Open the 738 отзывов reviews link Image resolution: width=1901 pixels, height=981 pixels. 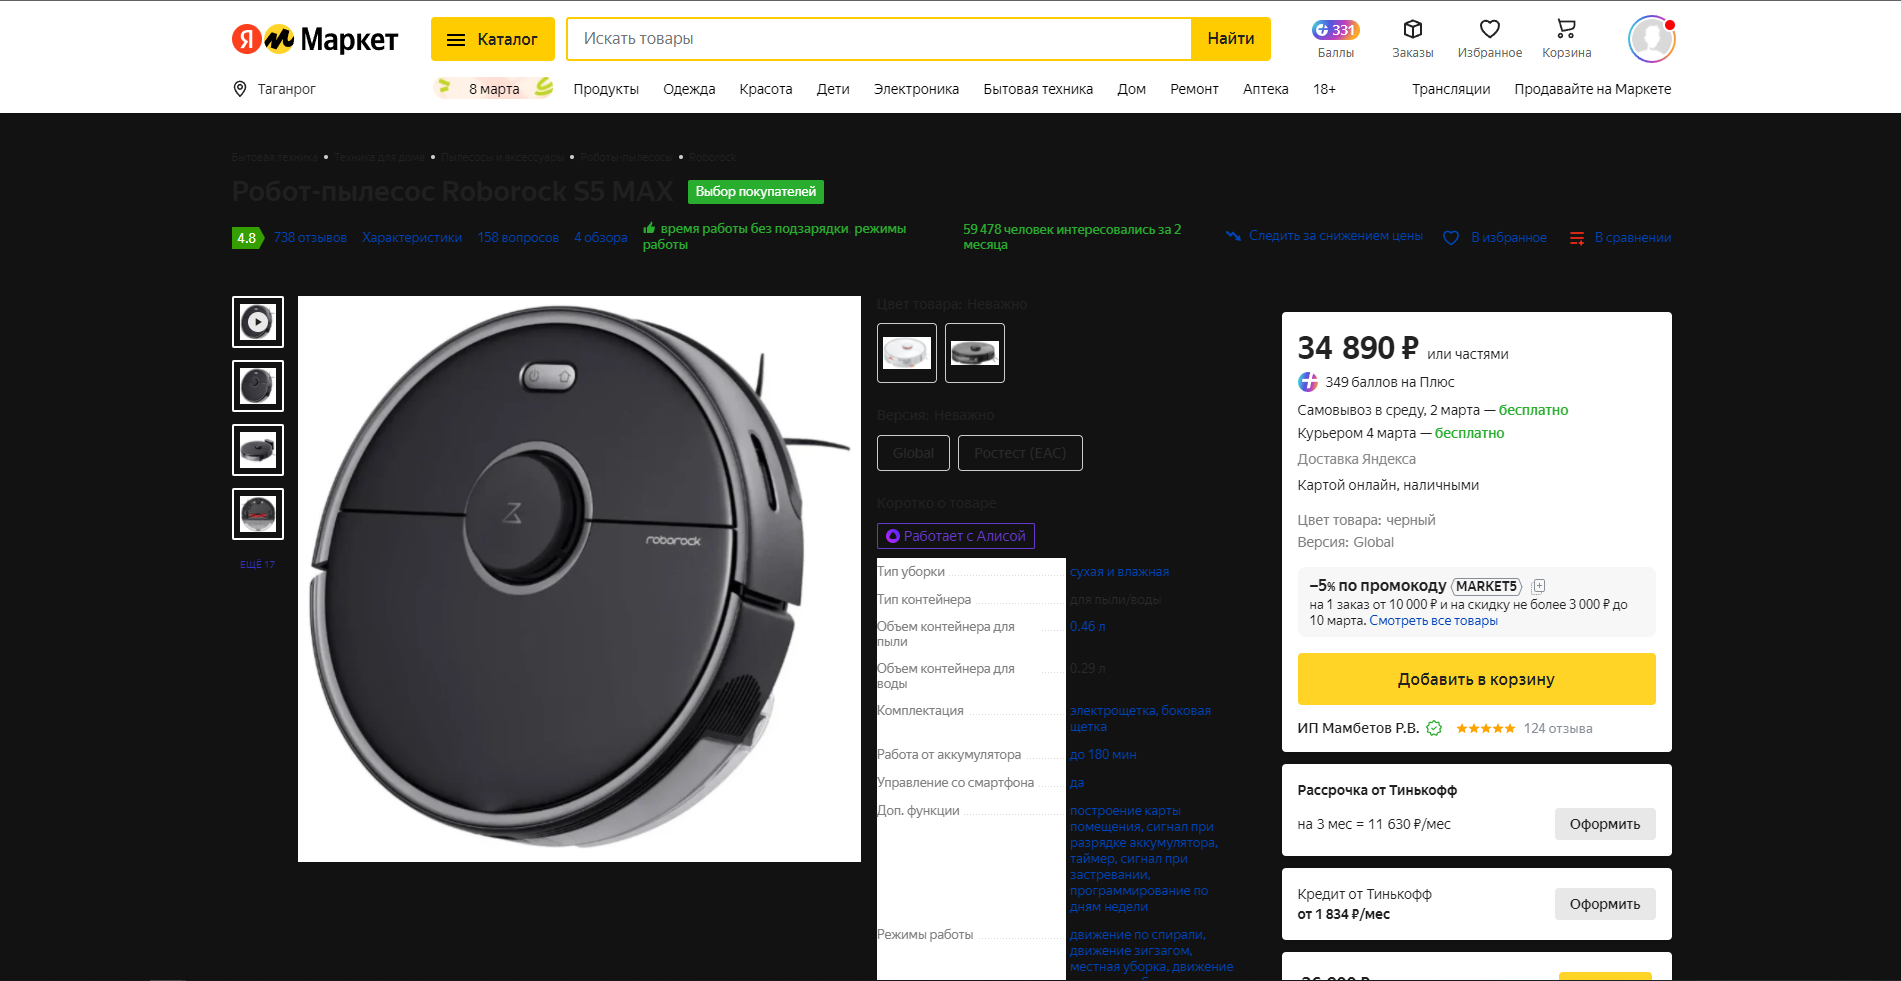(310, 238)
